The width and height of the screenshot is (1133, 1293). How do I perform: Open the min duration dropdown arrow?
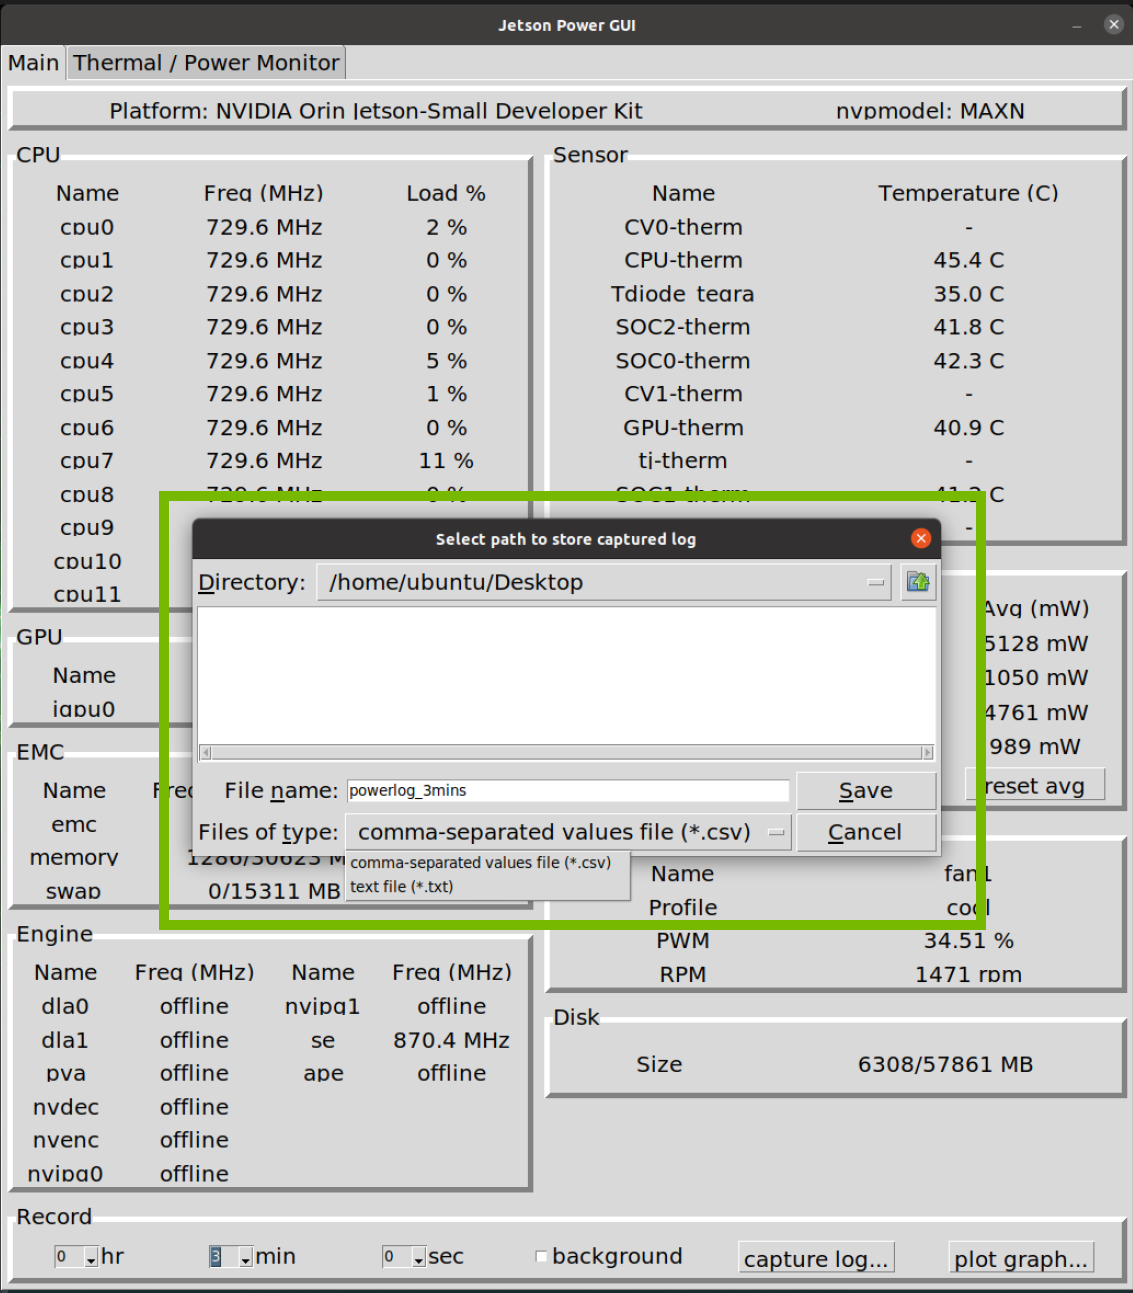[245, 1258]
